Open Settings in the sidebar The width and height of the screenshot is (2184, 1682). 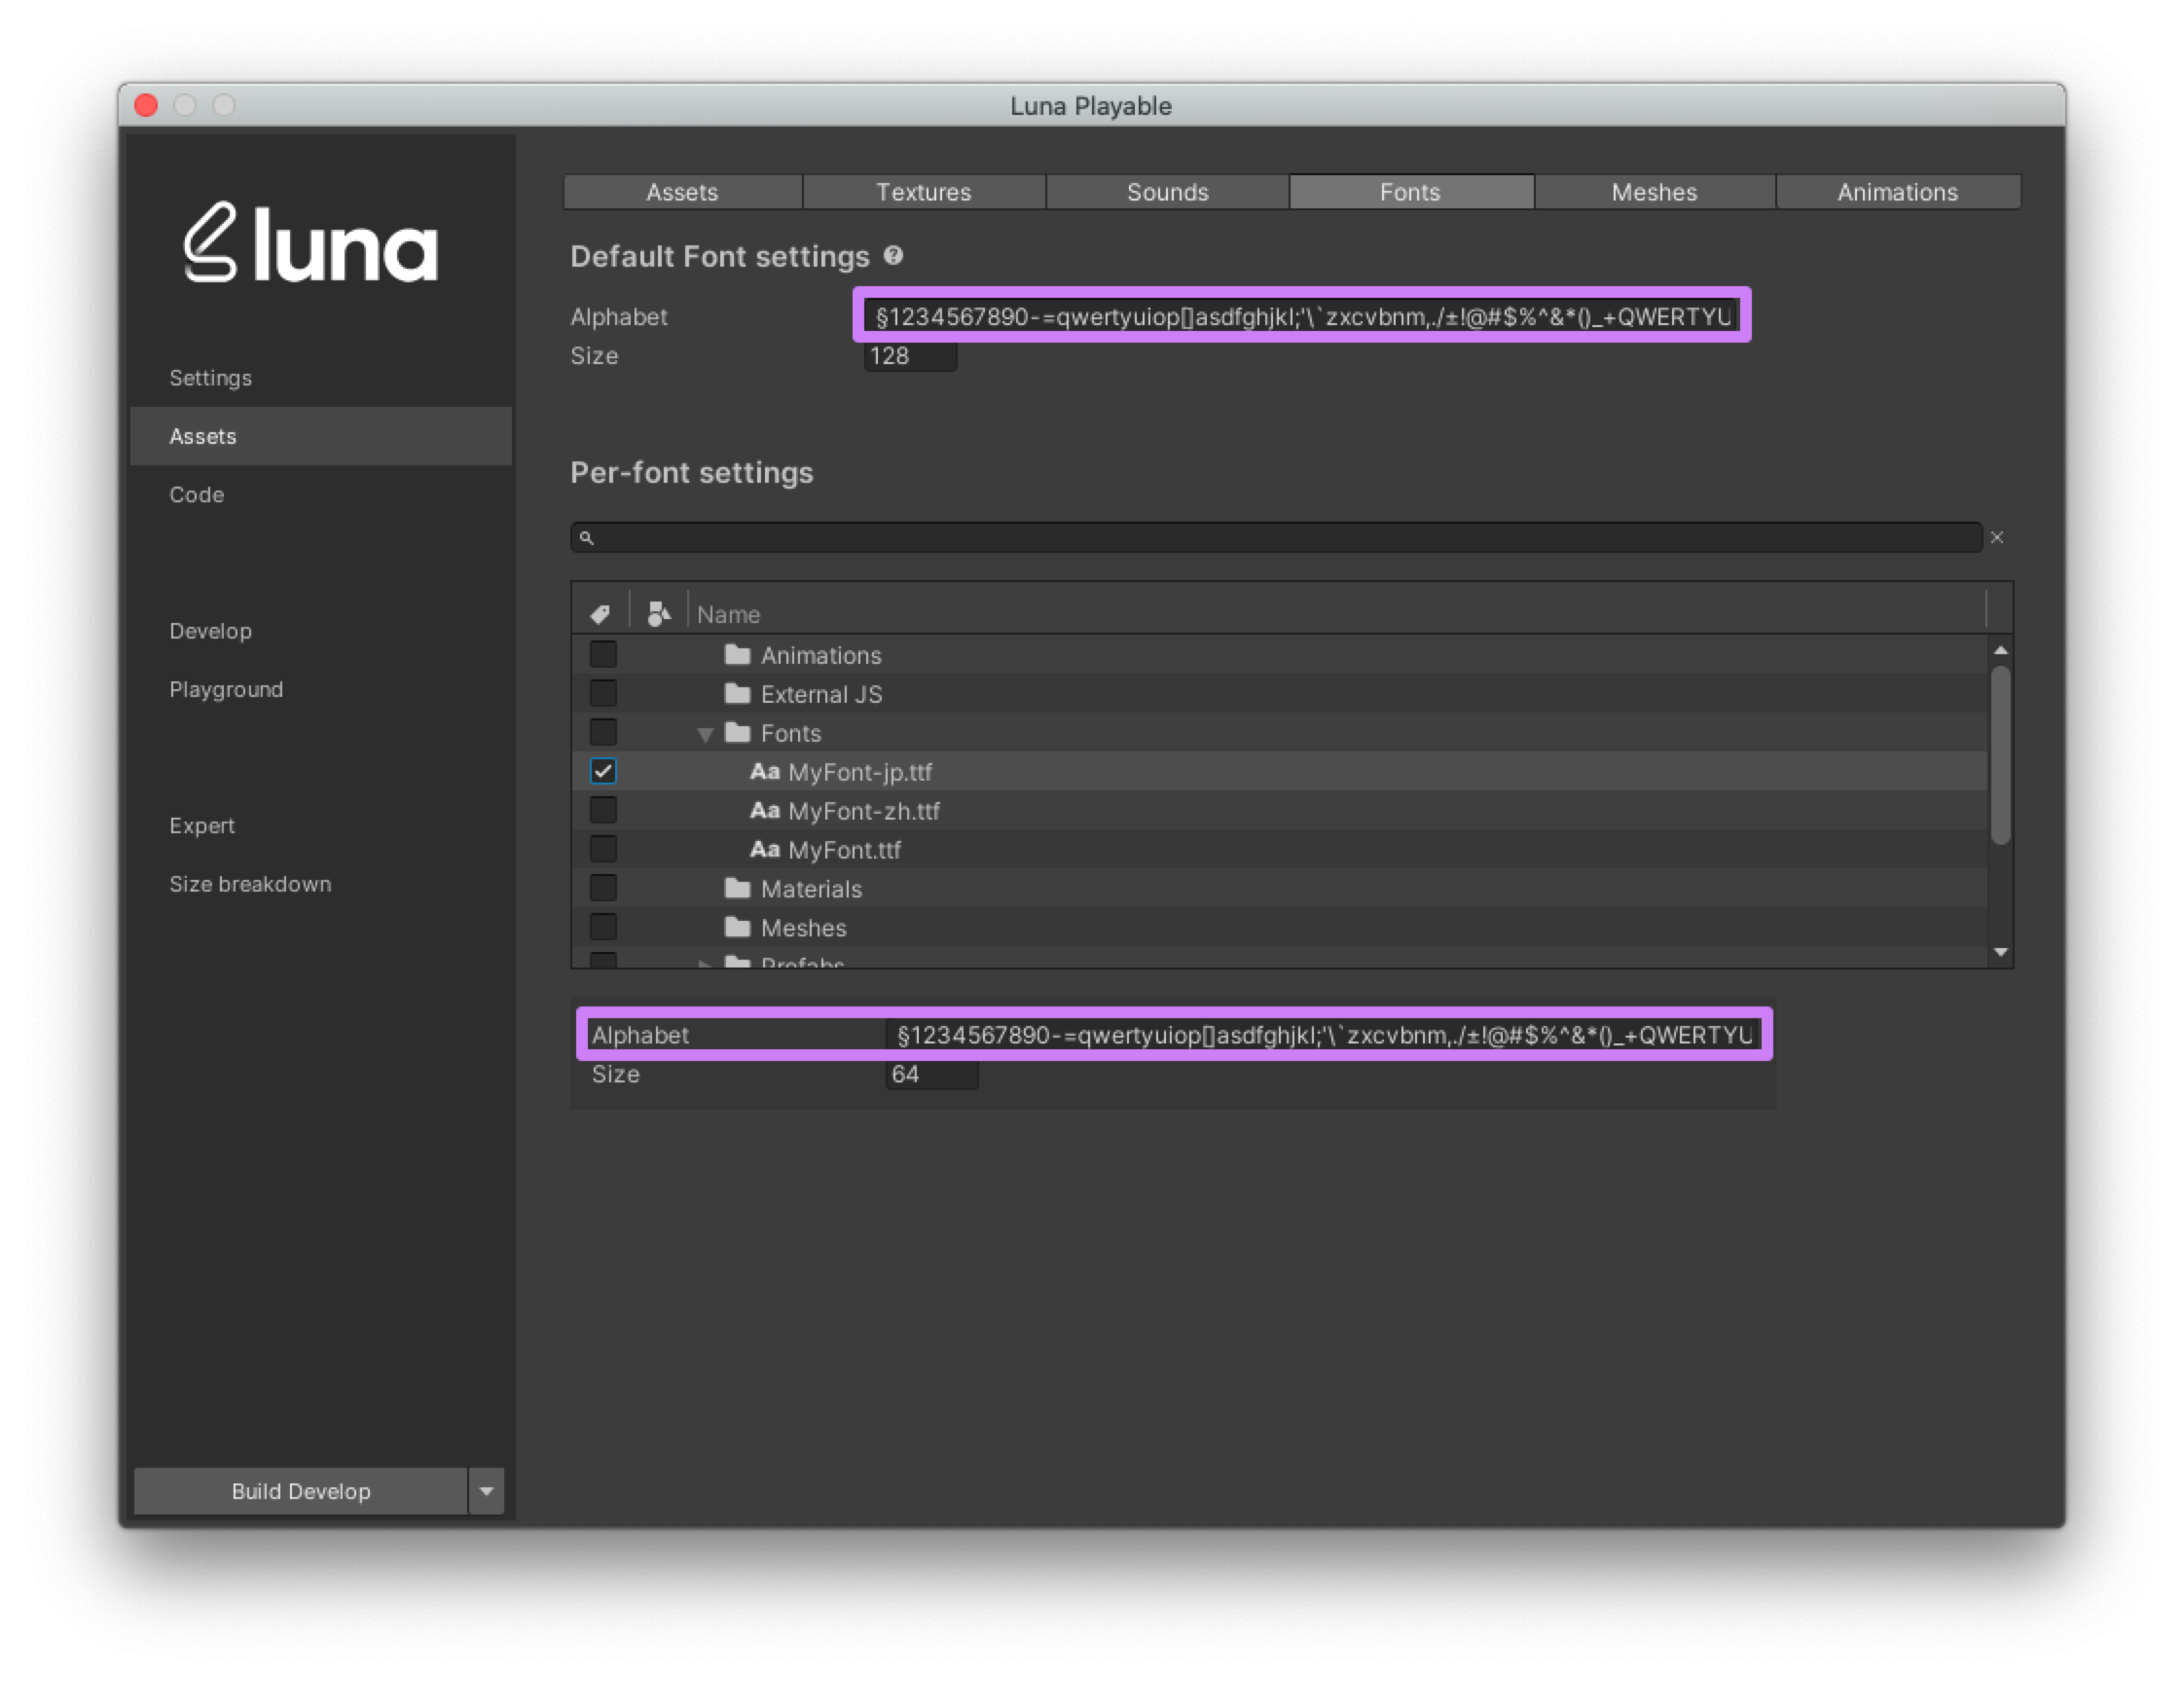[321, 378]
